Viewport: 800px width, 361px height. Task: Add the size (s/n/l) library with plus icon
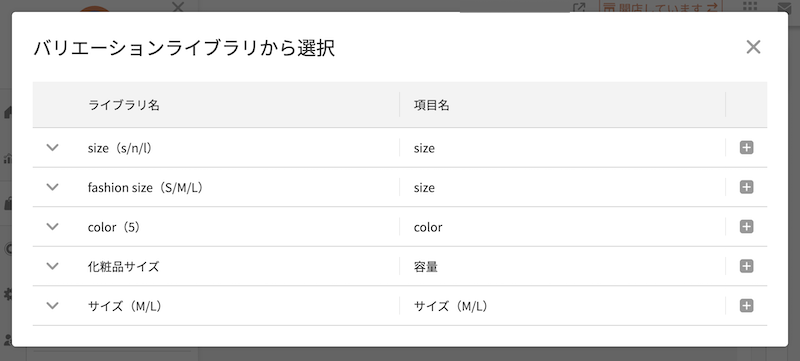click(x=746, y=148)
